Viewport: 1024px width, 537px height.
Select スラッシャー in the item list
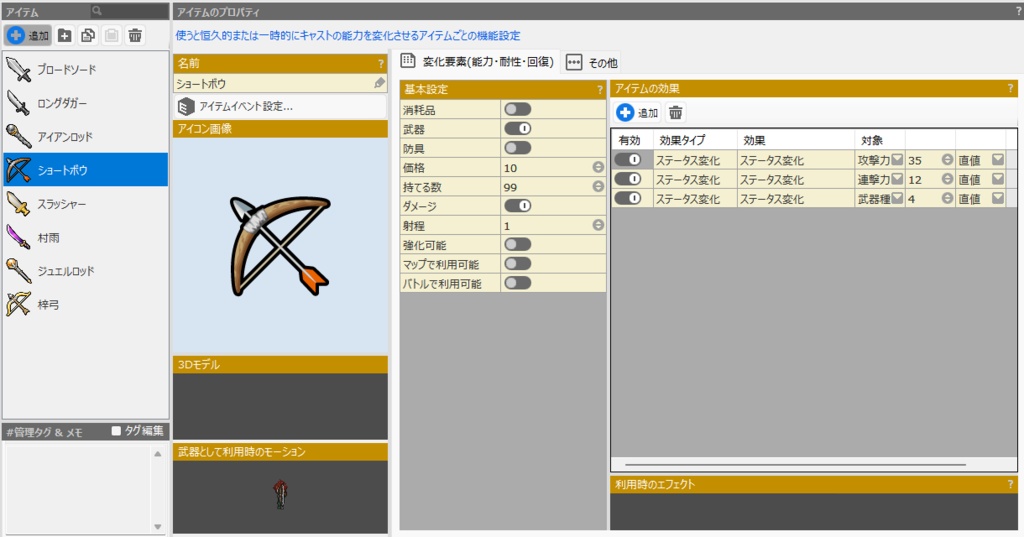tap(86, 204)
